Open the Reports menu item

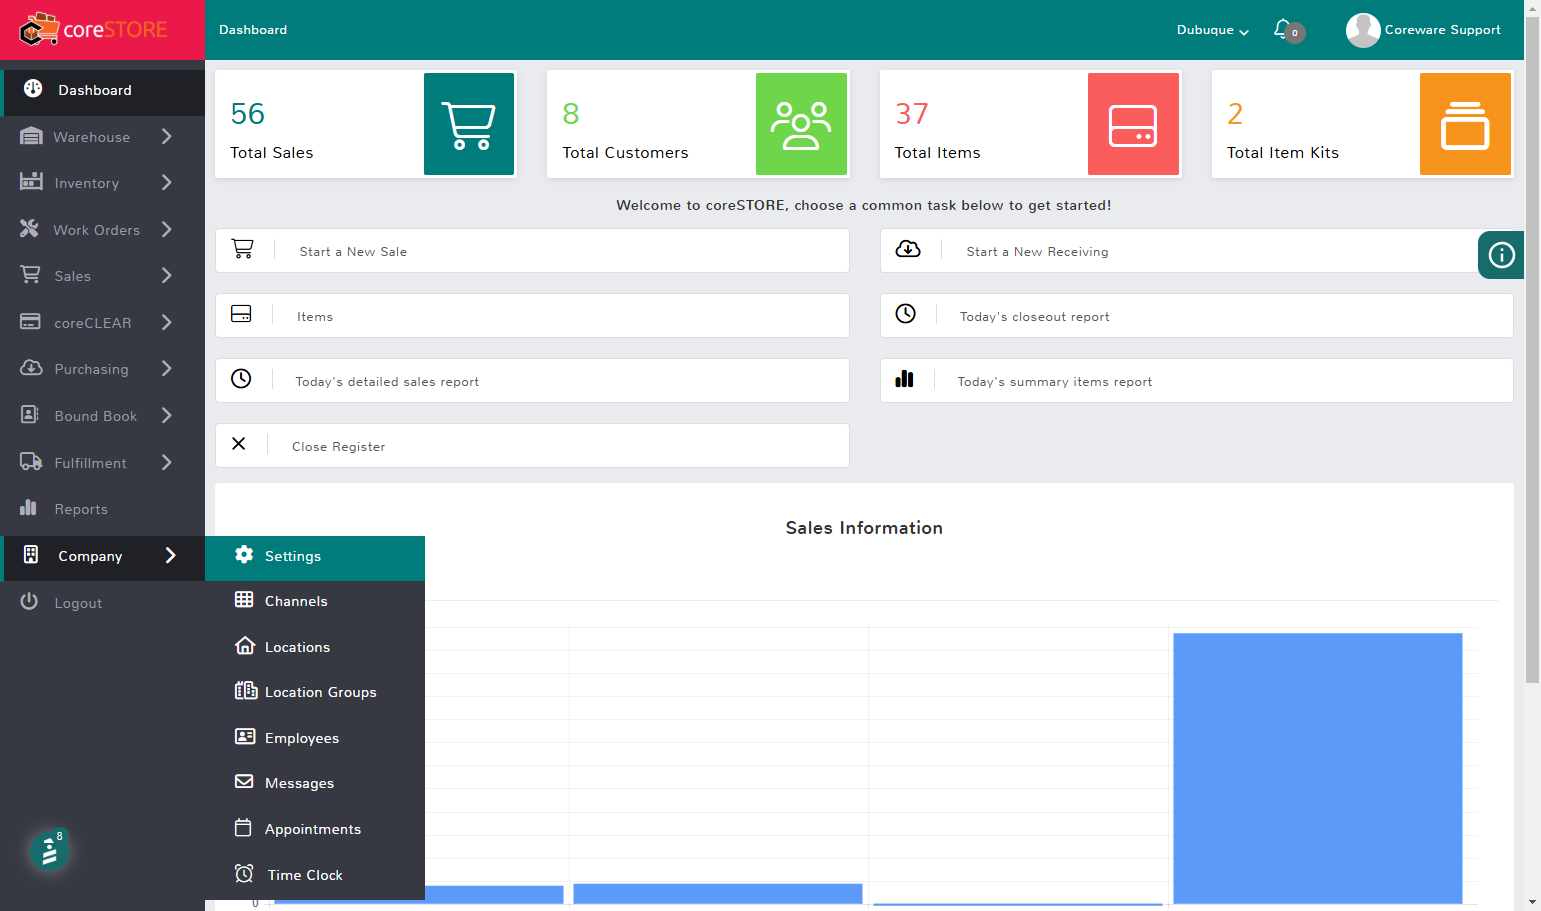(x=103, y=509)
